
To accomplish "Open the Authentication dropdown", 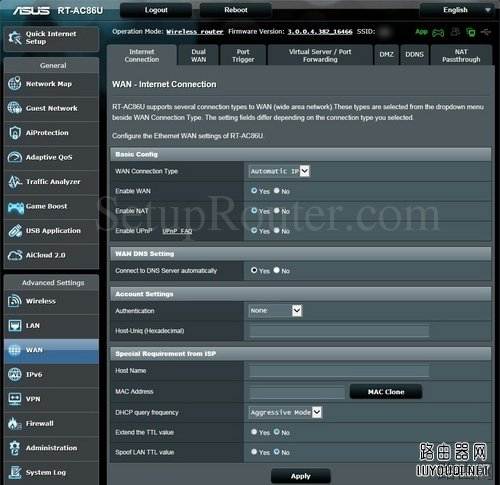I will tap(275, 311).
